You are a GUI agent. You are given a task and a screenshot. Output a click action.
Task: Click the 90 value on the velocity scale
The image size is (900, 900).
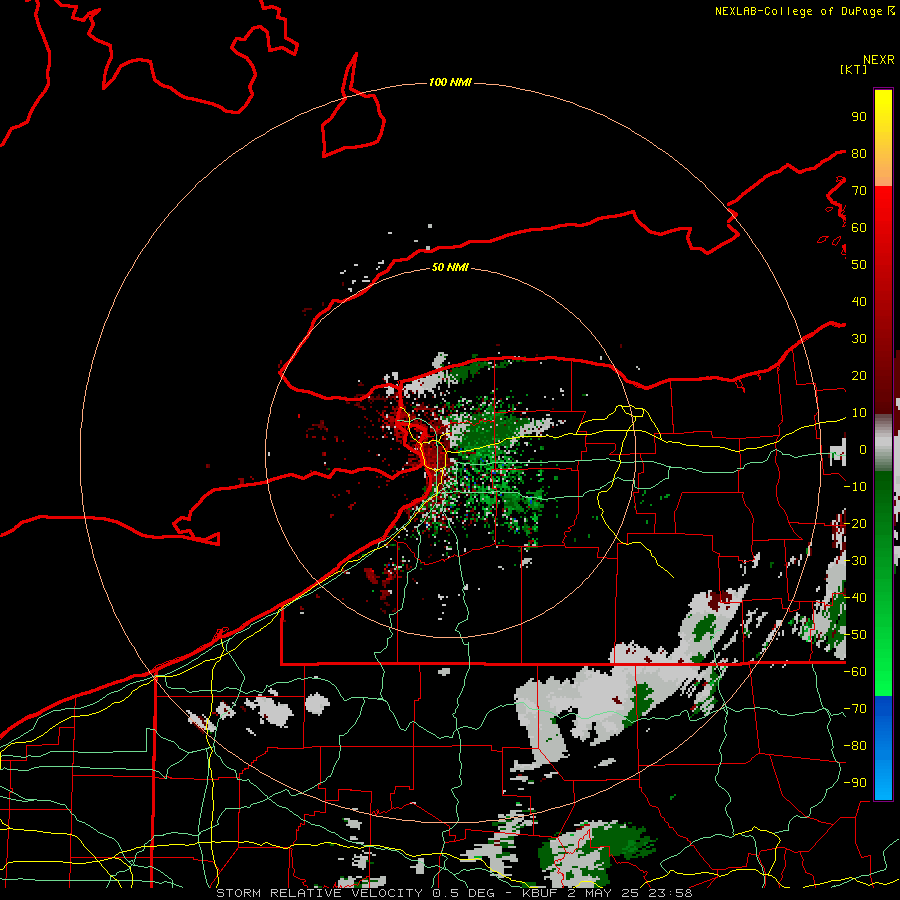pos(859,117)
